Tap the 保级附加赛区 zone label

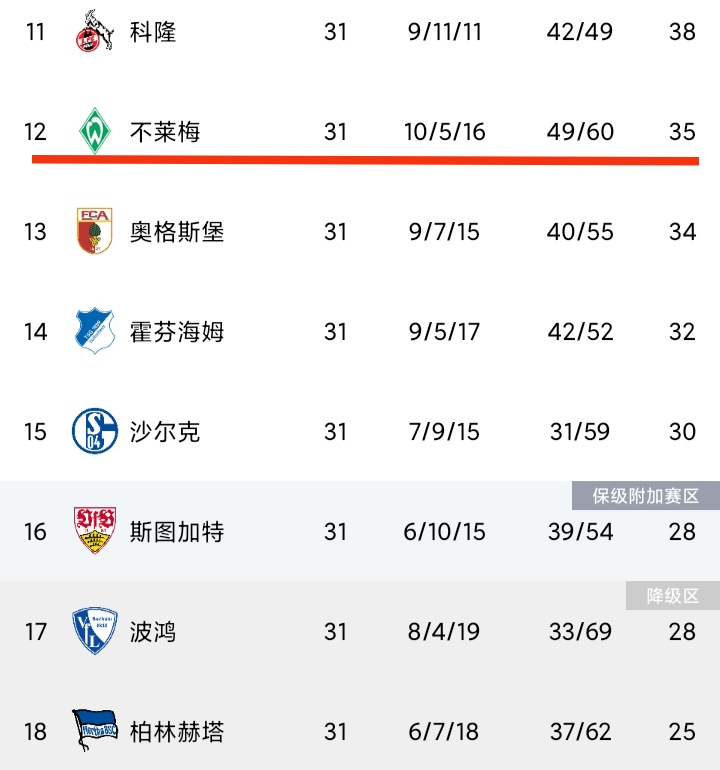pyautogui.click(x=646, y=496)
